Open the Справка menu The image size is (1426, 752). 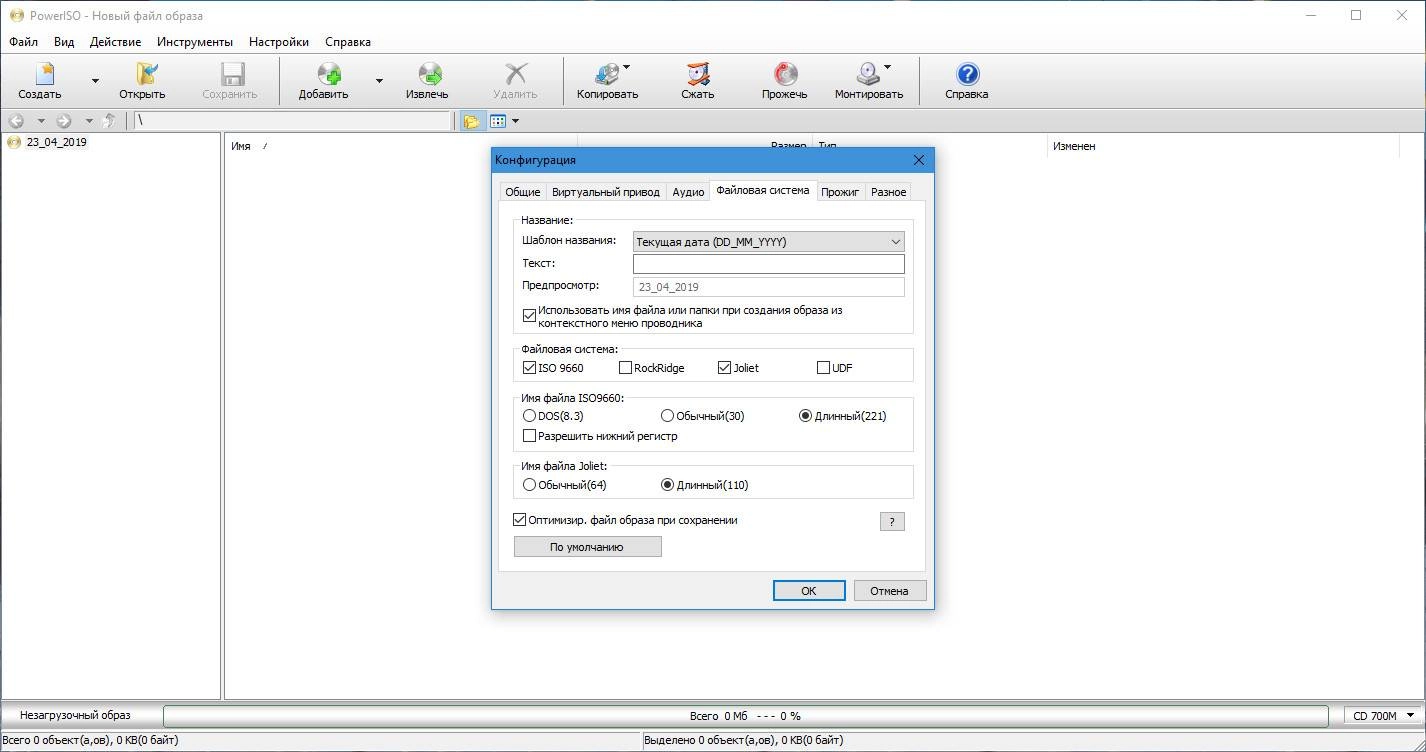(348, 42)
